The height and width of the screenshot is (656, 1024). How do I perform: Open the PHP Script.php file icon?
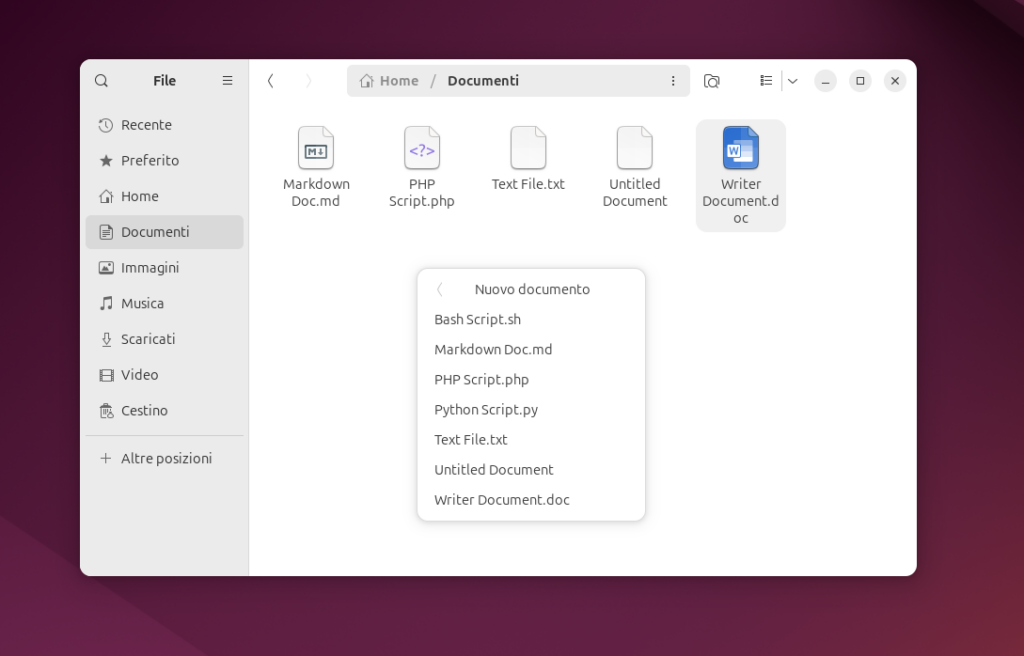[421, 148]
